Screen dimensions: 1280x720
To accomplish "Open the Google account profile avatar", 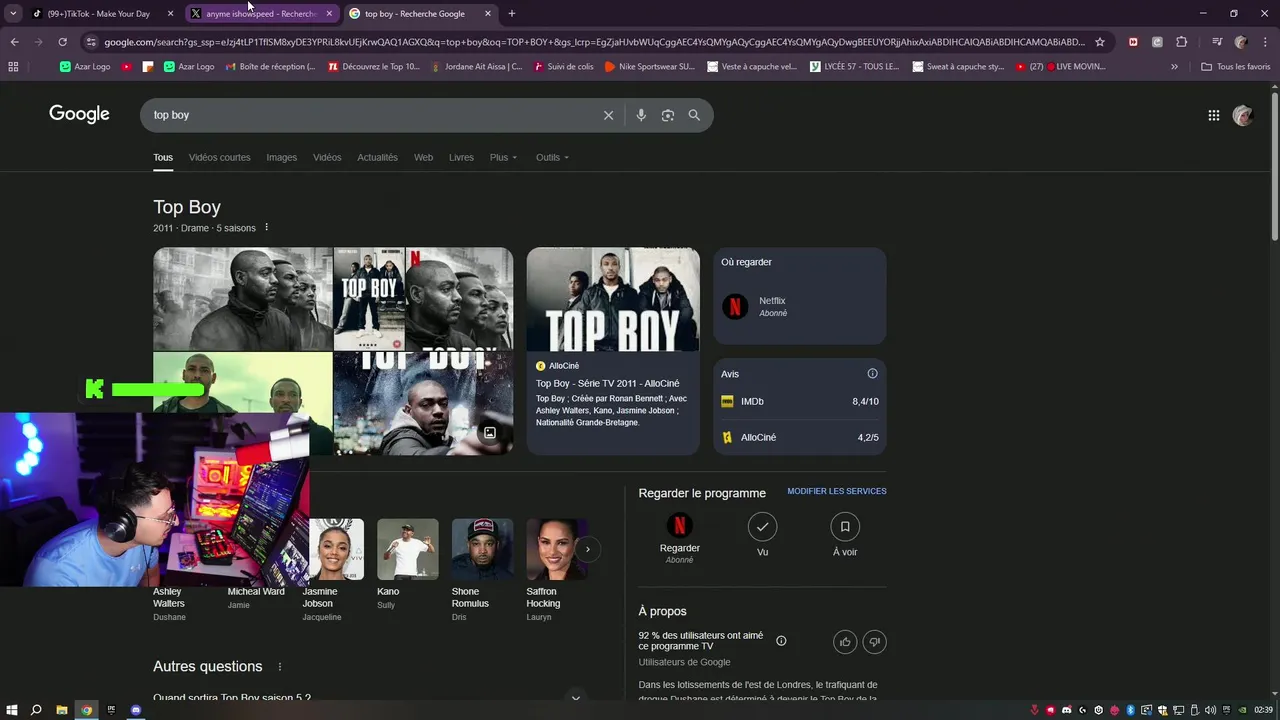I will tap(1243, 115).
